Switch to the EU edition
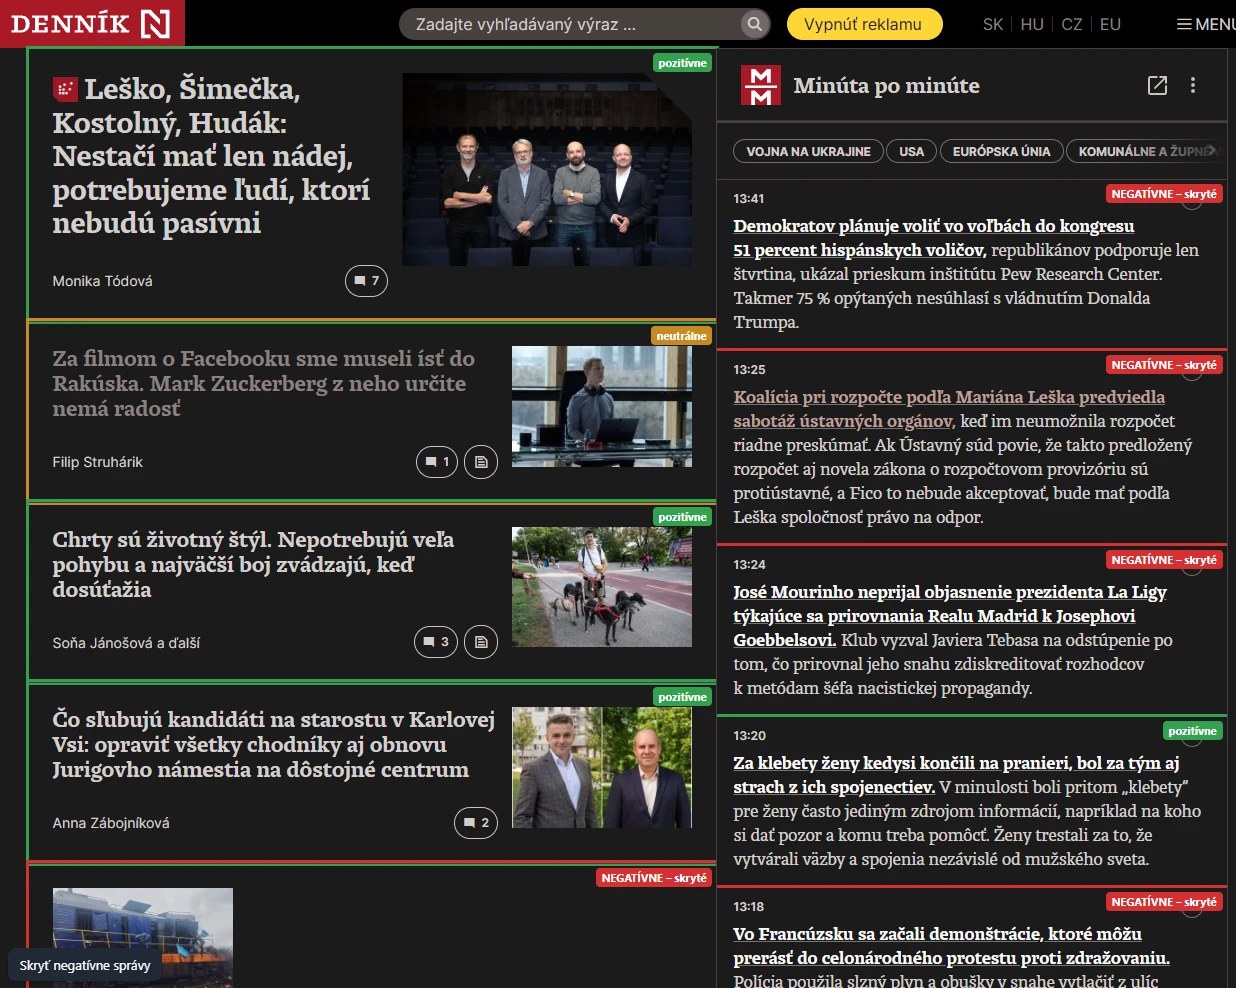Screen dimensions: 1236x988 pos(1110,24)
